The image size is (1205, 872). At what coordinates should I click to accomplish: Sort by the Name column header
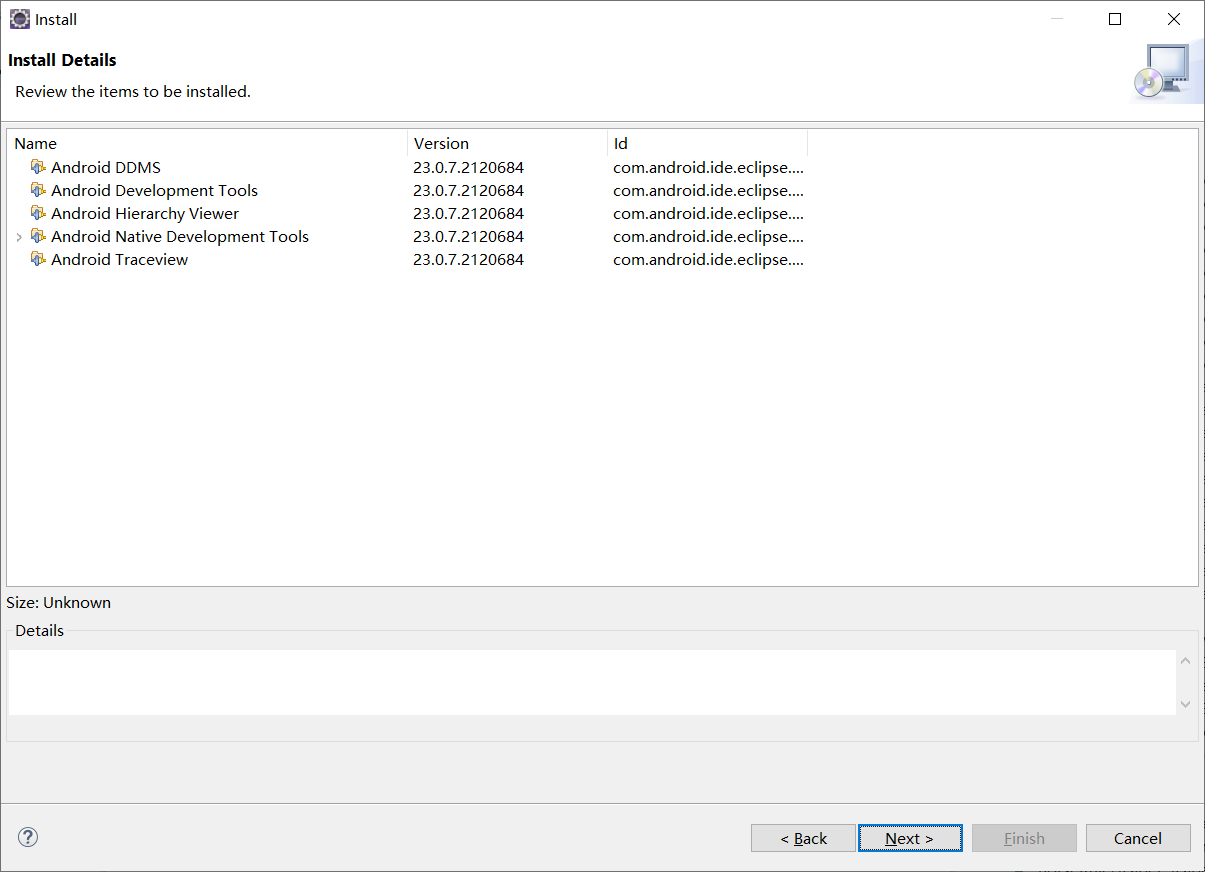207,143
